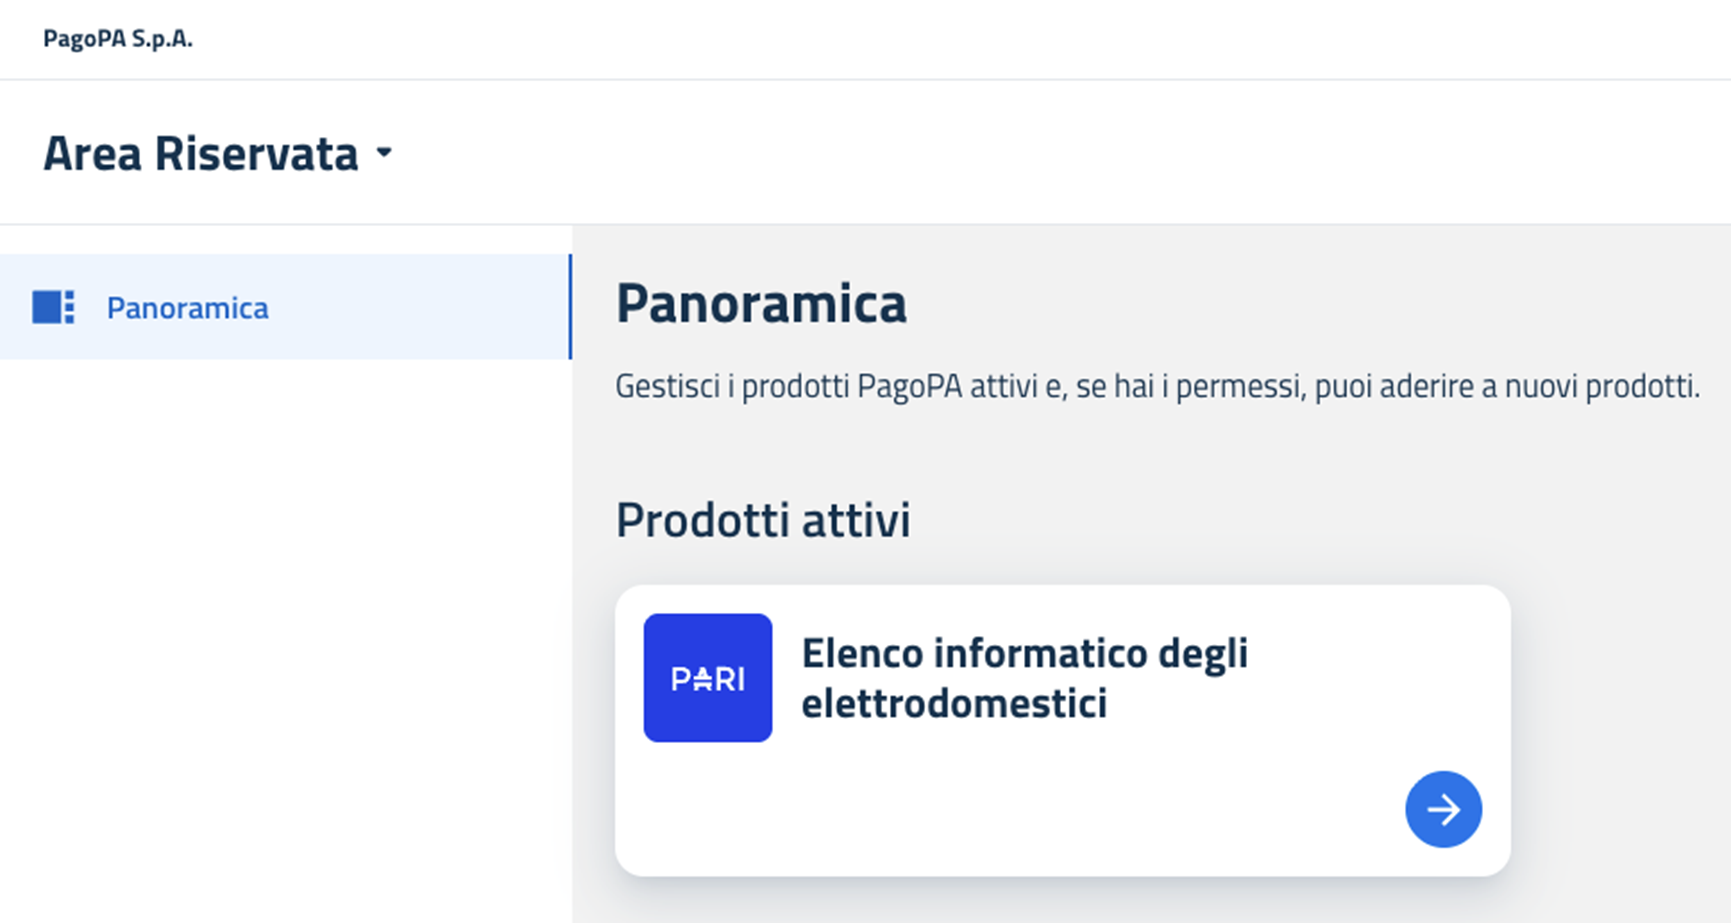The height and width of the screenshot is (923, 1731).
Task: Click the PagoPA S.p.A. header link
Action: pyautogui.click(x=118, y=39)
